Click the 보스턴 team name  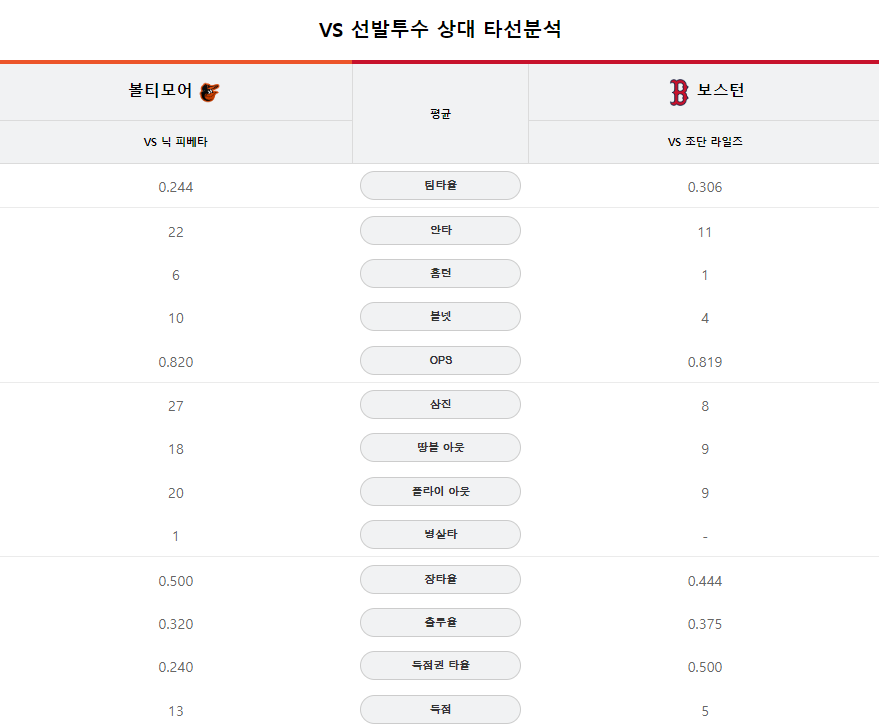click(720, 90)
